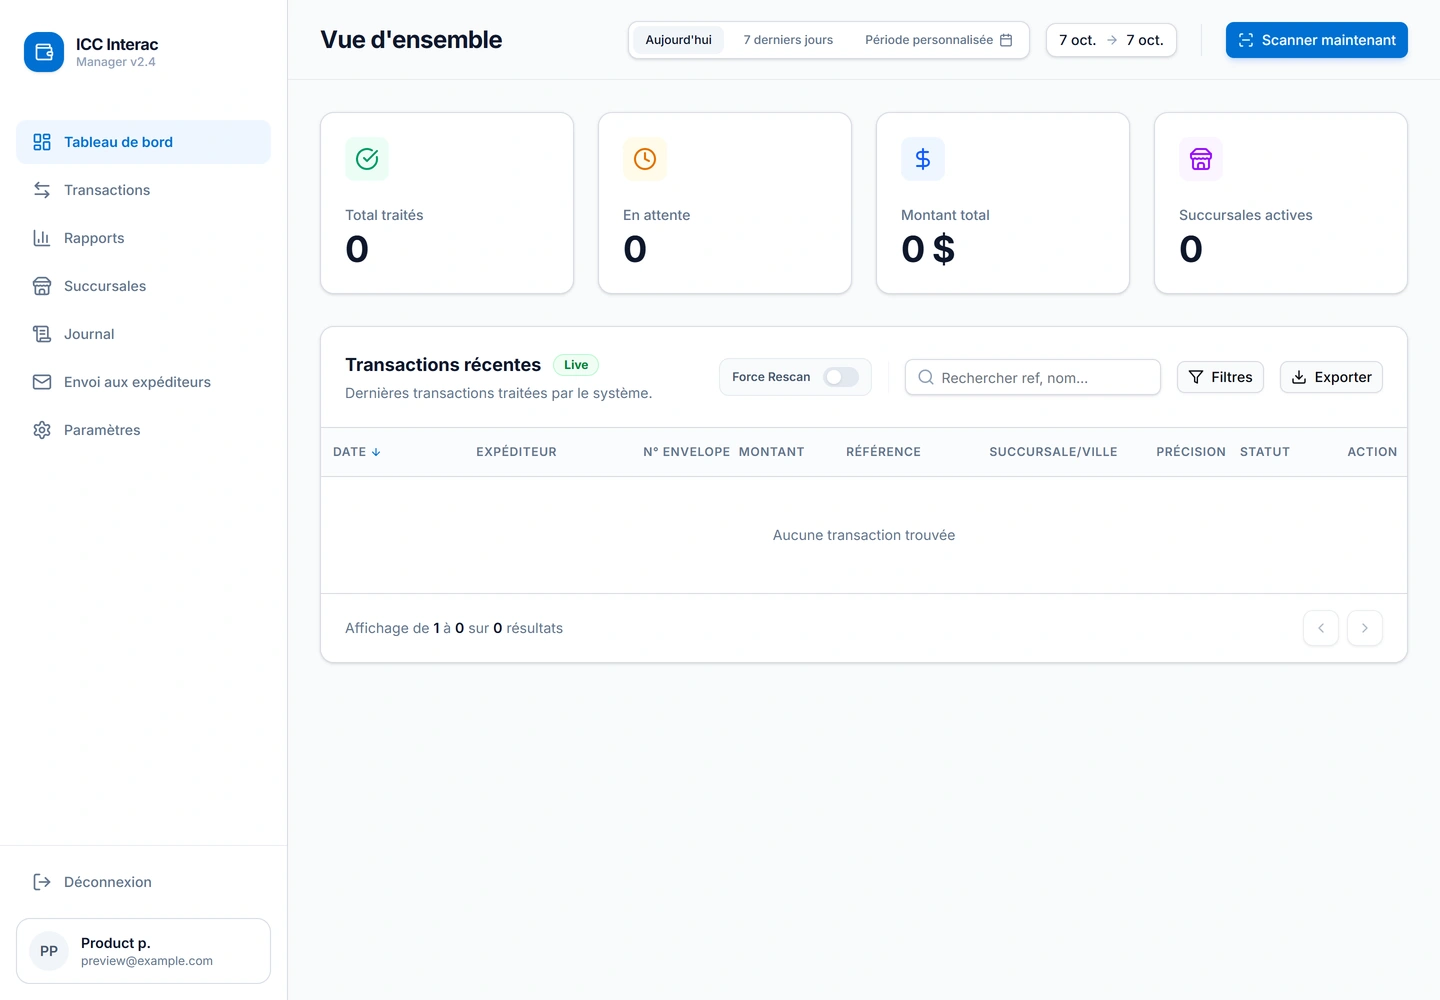Open Succursales in the sidebar menu
The image size is (1440, 1000).
click(143, 286)
